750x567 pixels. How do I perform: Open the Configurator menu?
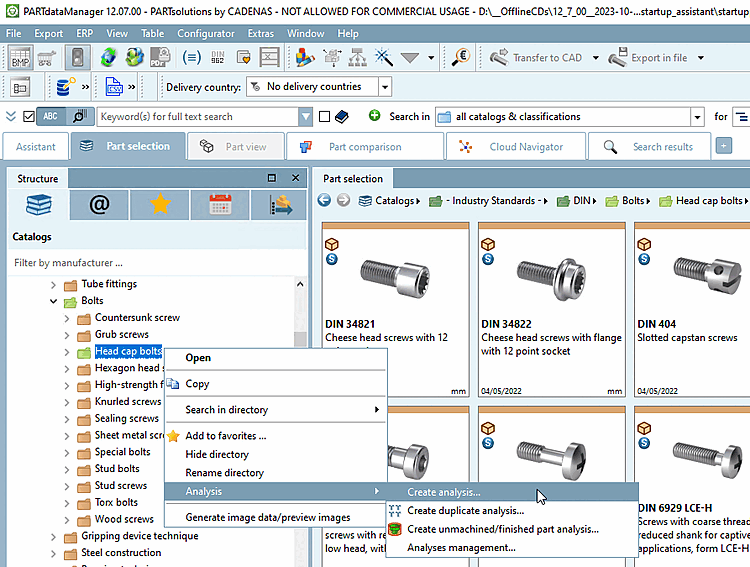pos(205,33)
